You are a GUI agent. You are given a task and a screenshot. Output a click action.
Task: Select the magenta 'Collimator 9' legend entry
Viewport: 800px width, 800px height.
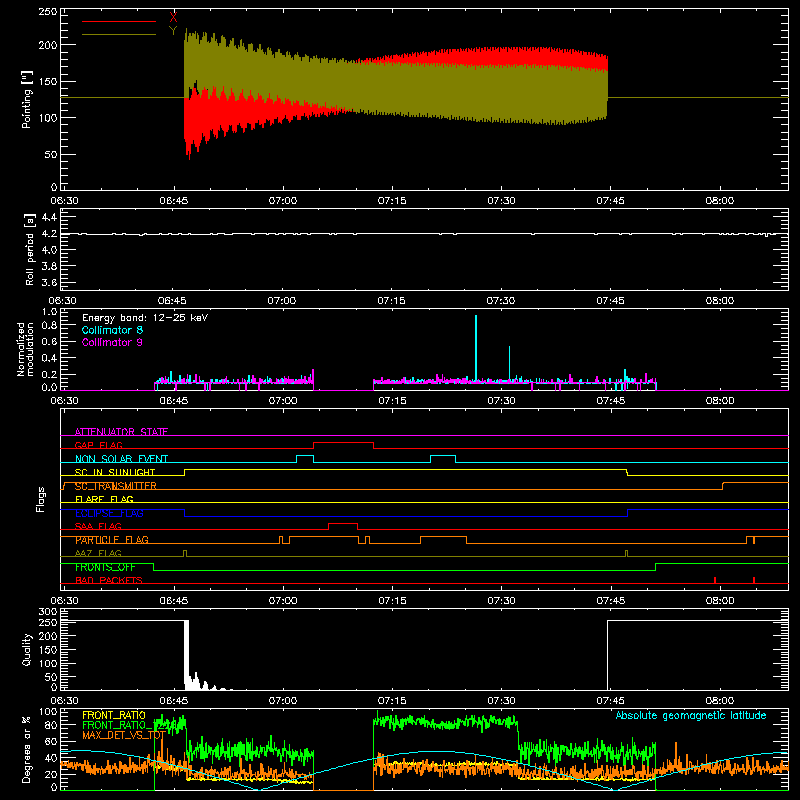click(x=112, y=342)
